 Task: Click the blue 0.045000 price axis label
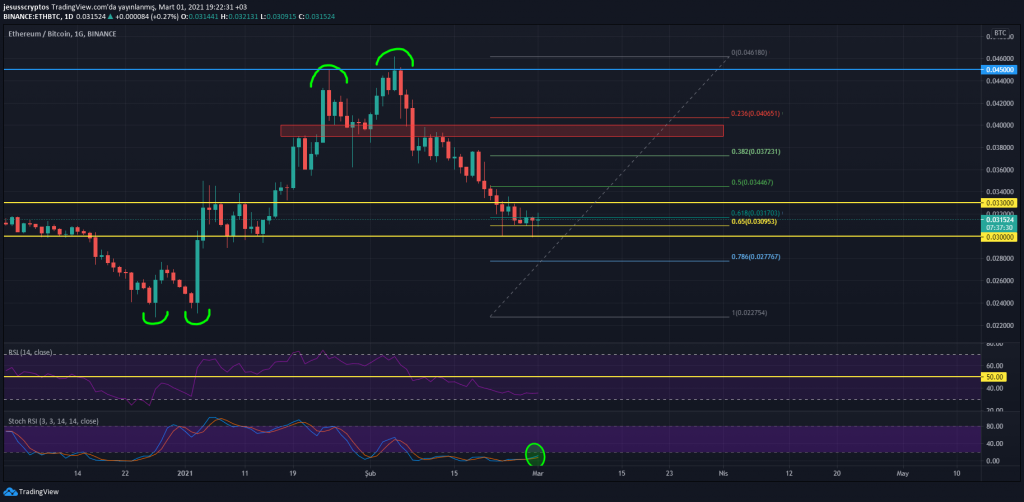997,70
